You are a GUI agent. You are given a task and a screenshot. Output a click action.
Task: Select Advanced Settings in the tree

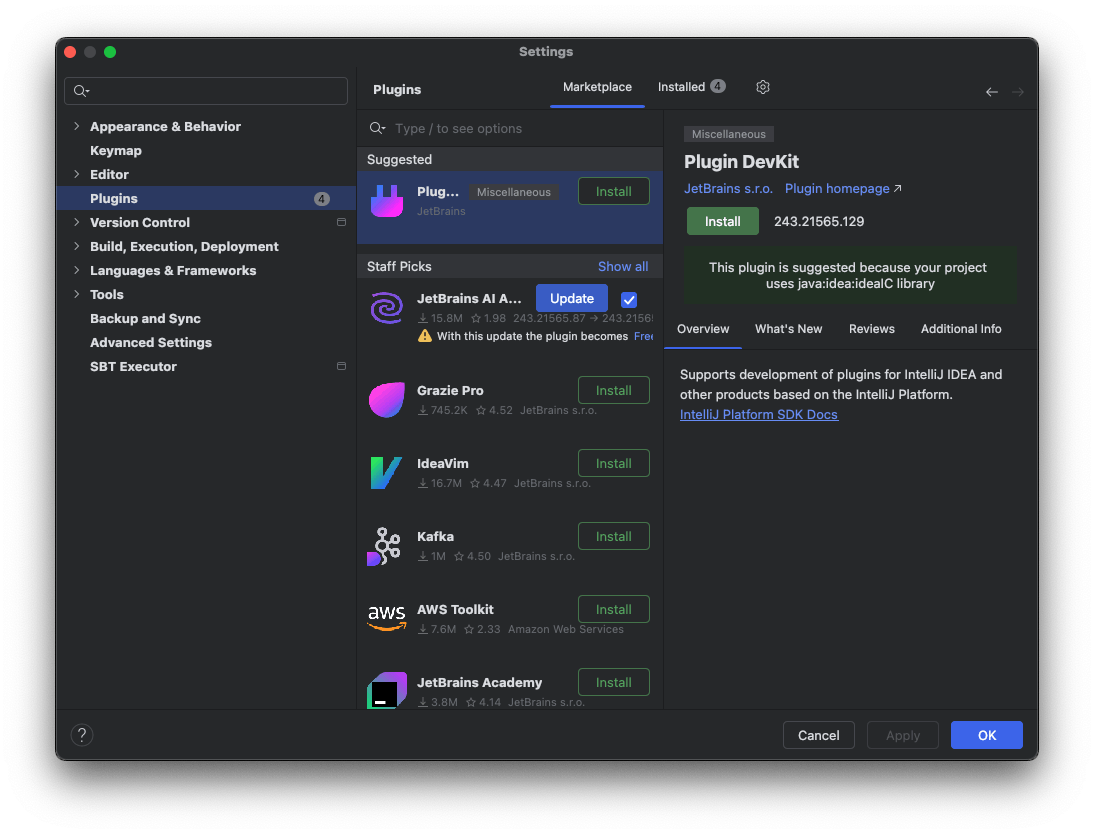(207, 343)
